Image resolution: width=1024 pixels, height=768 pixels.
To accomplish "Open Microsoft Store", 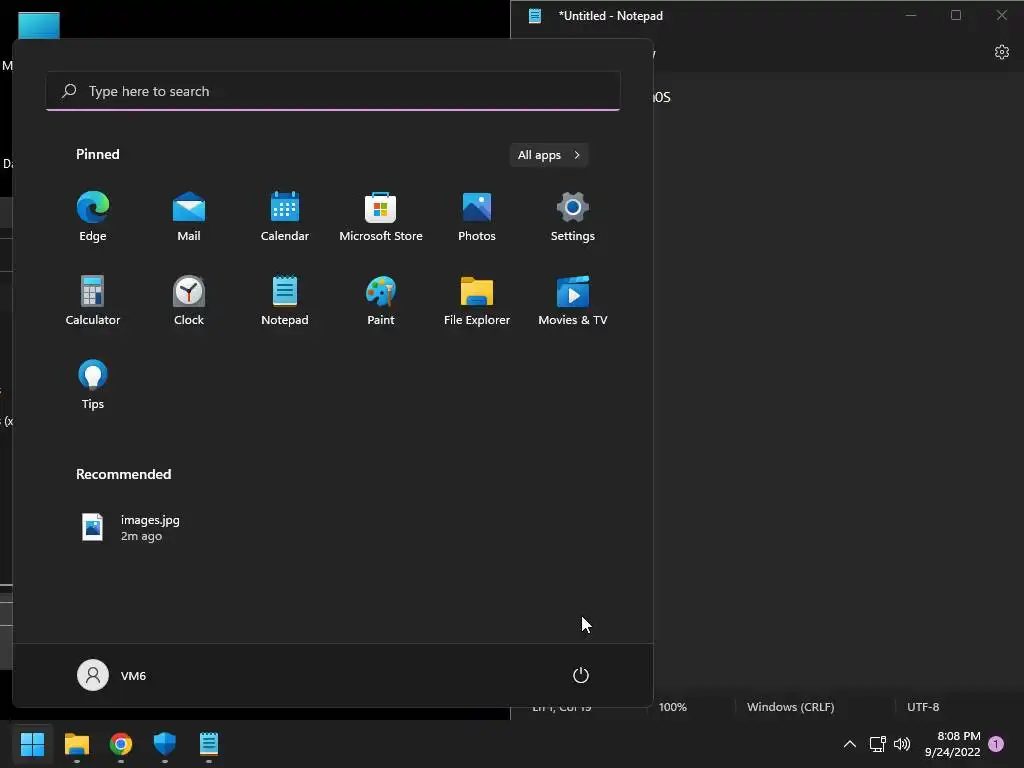I will pyautogui.click(x=381, y=217).
